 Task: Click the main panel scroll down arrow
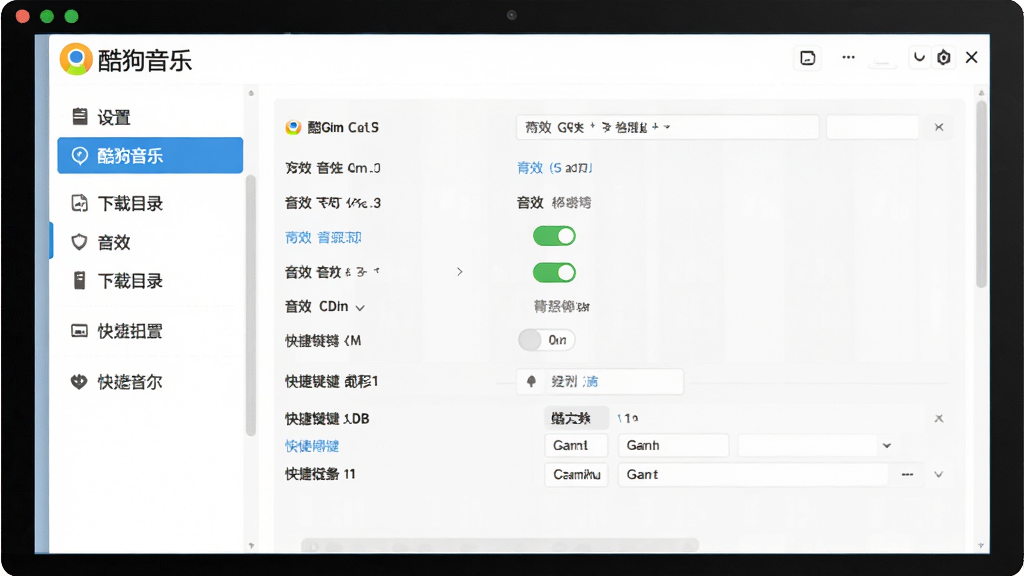coord(981,545)
